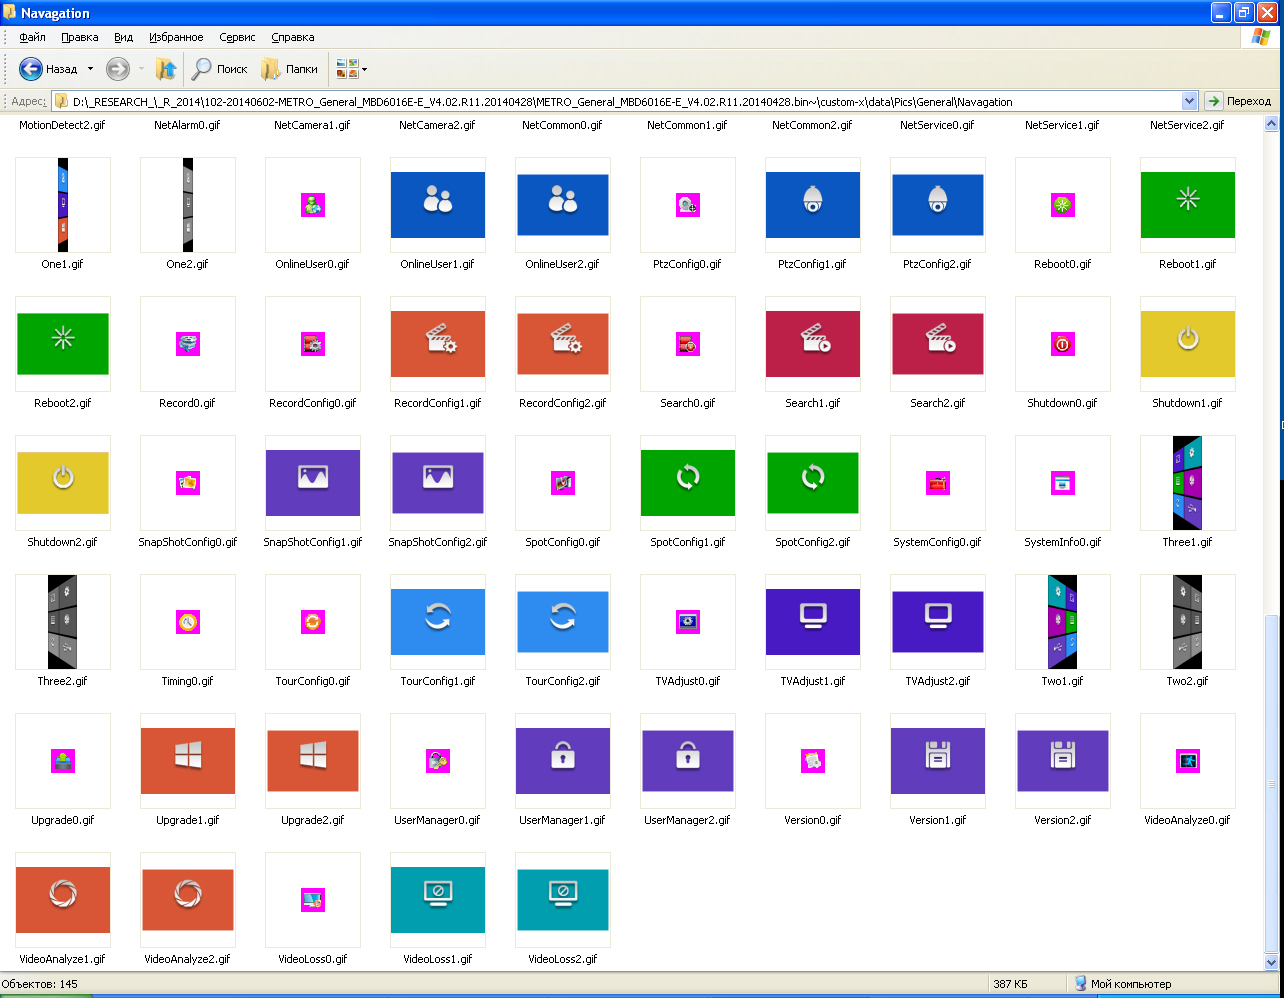Open the Назад history dropdown arrow
The height and width of the screenshot is (998, 1284).
(x=90, y=69)
